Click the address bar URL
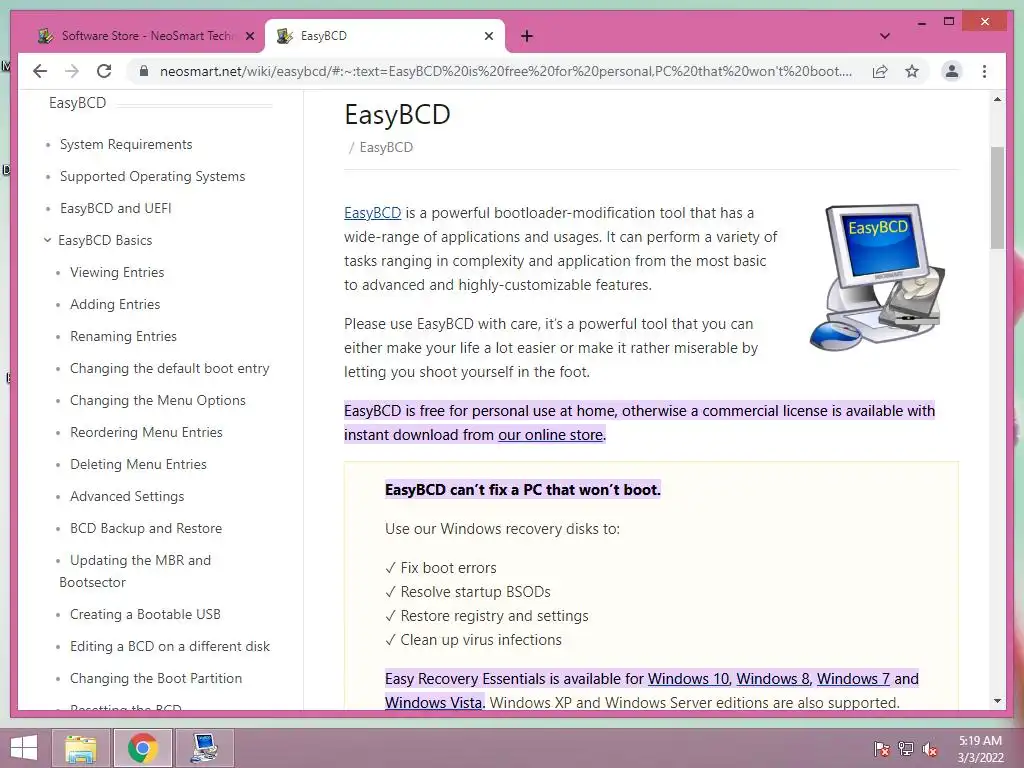The height and width of the screenshot is (768, 1024). coord(505,71)
